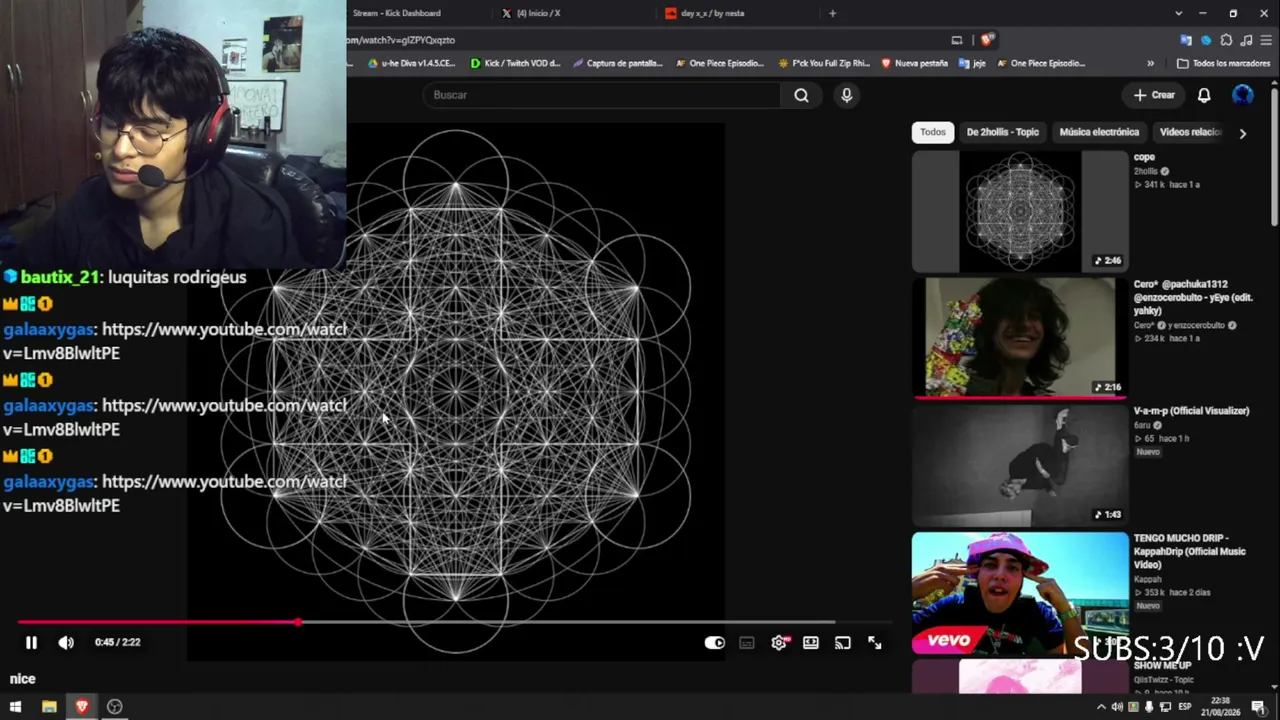
Task: Open the V-a-m-p (Official Visualizer) title
Action: 1191,411
